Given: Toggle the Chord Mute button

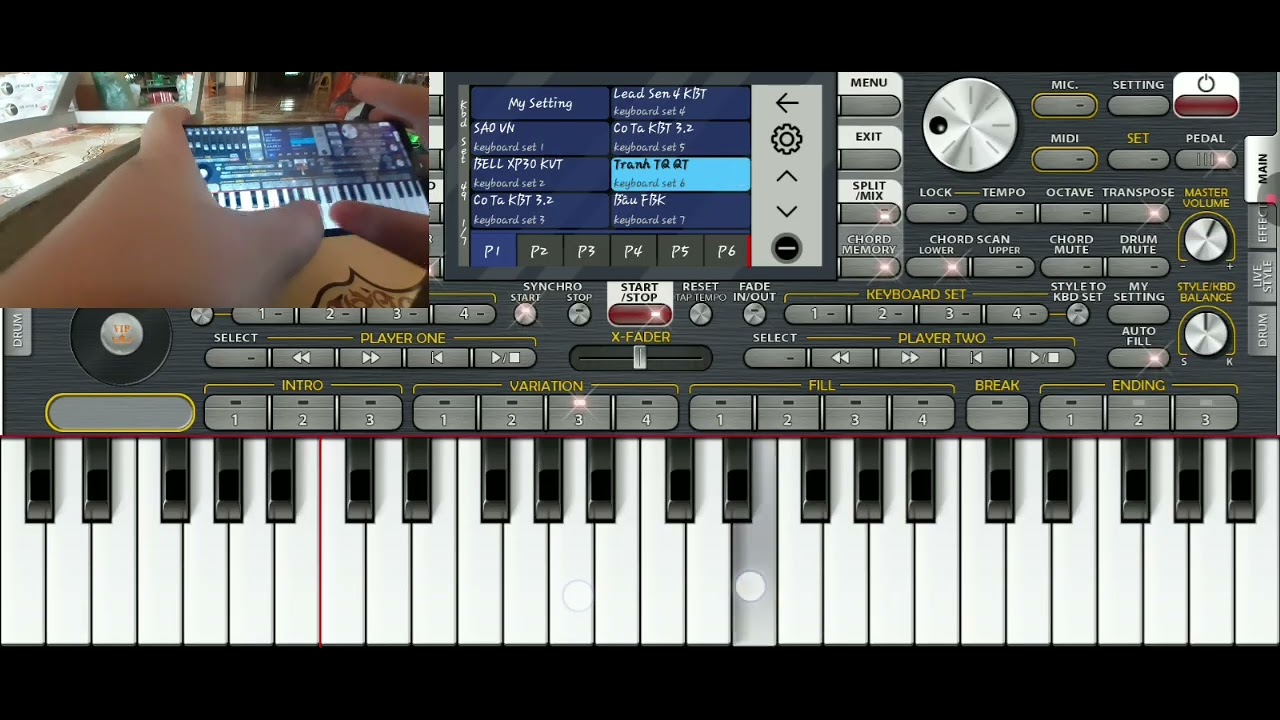Looking at the screenshot, I should point(1071,267).
